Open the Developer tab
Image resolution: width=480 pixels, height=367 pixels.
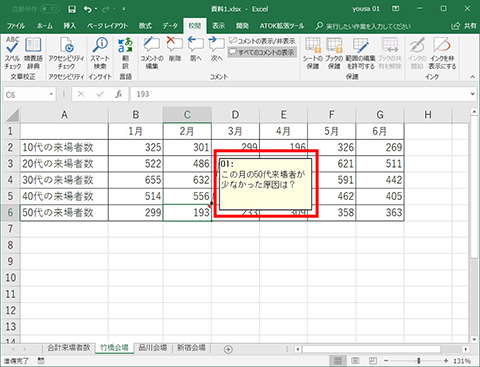[x=242, y=26]
